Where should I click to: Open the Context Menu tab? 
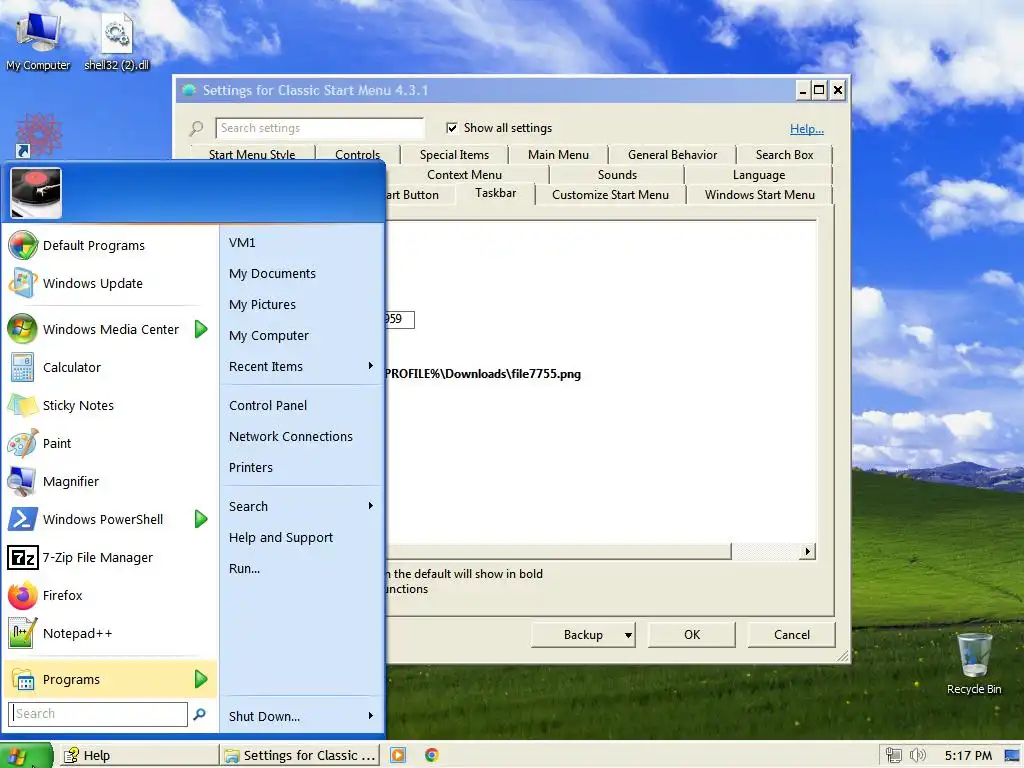[x=464, y=175]
